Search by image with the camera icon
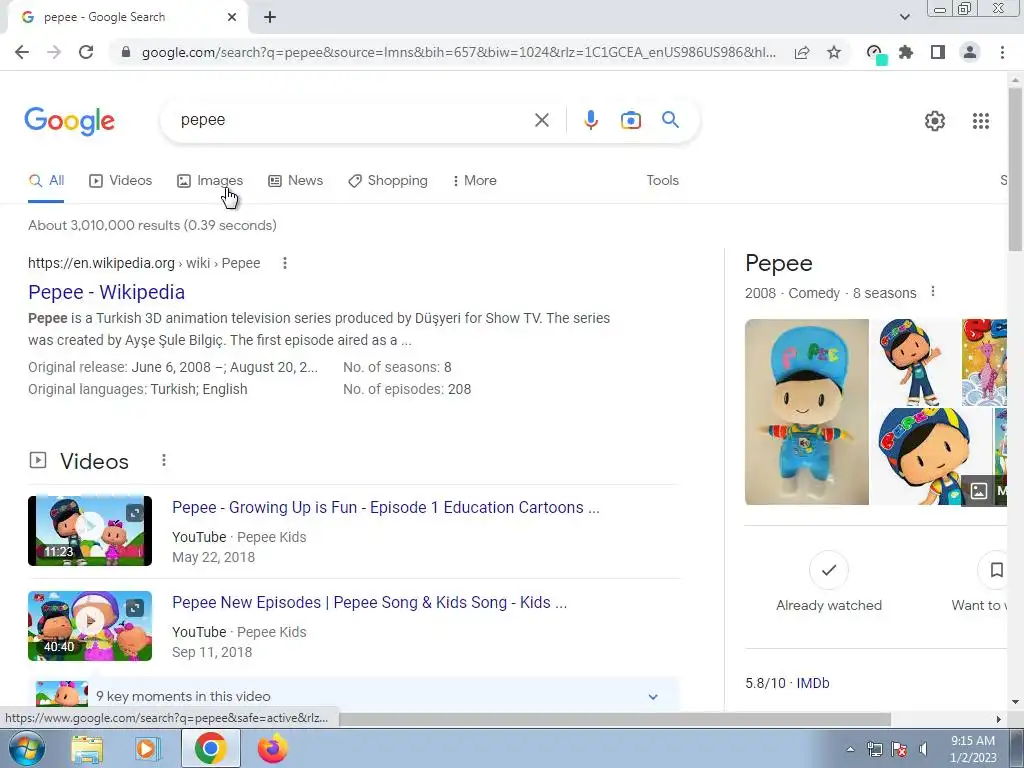This screenshot has height=768, width=1024. tap(631, 120)
